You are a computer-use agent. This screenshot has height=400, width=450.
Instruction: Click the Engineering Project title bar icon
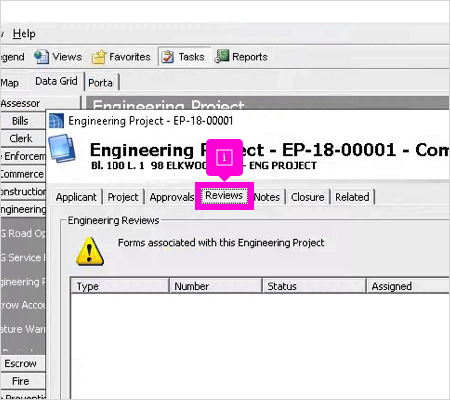tap(56, 121)
